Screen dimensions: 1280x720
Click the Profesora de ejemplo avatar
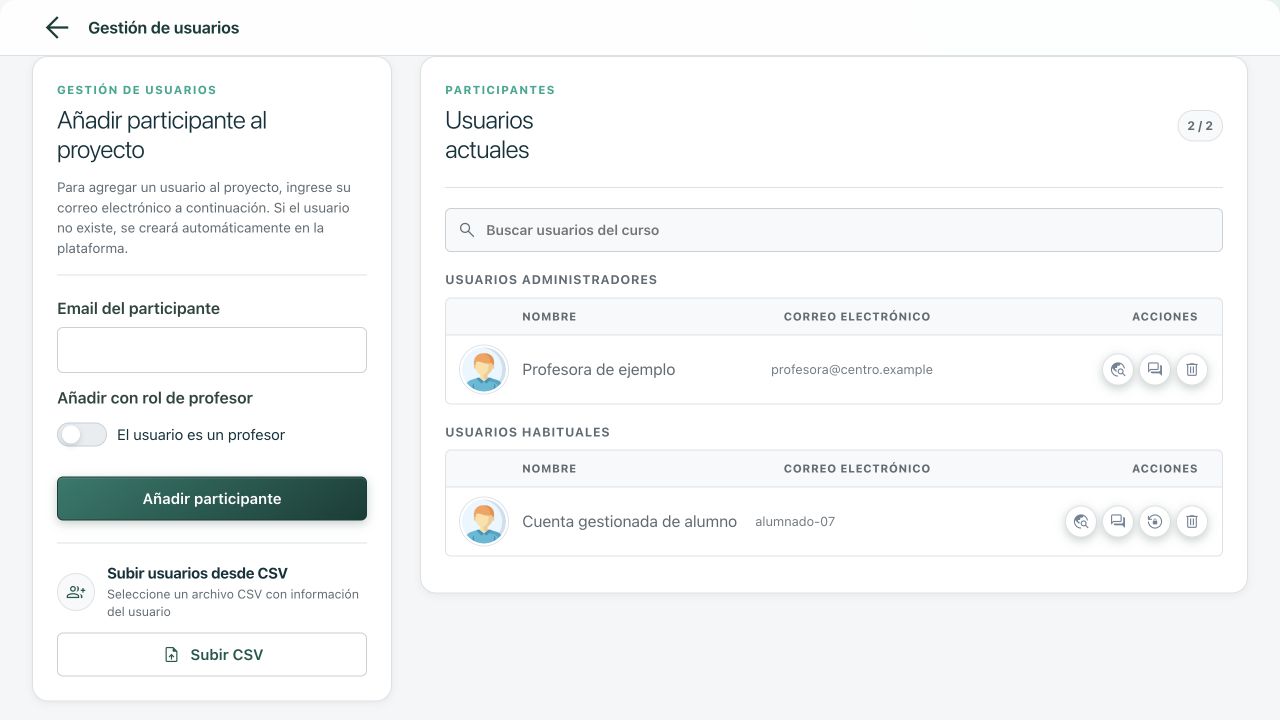tap(484, 369)
